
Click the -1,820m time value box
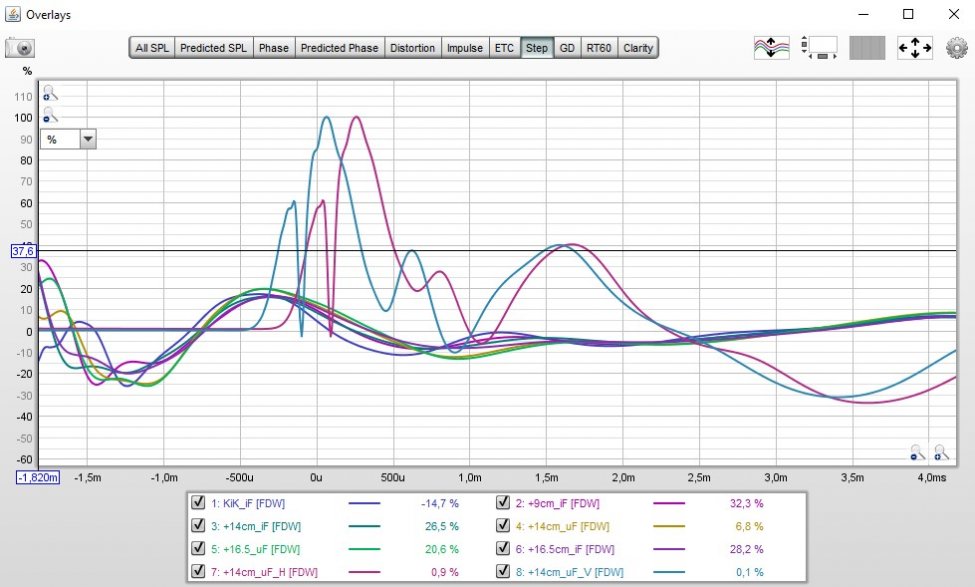click(38, 478)
